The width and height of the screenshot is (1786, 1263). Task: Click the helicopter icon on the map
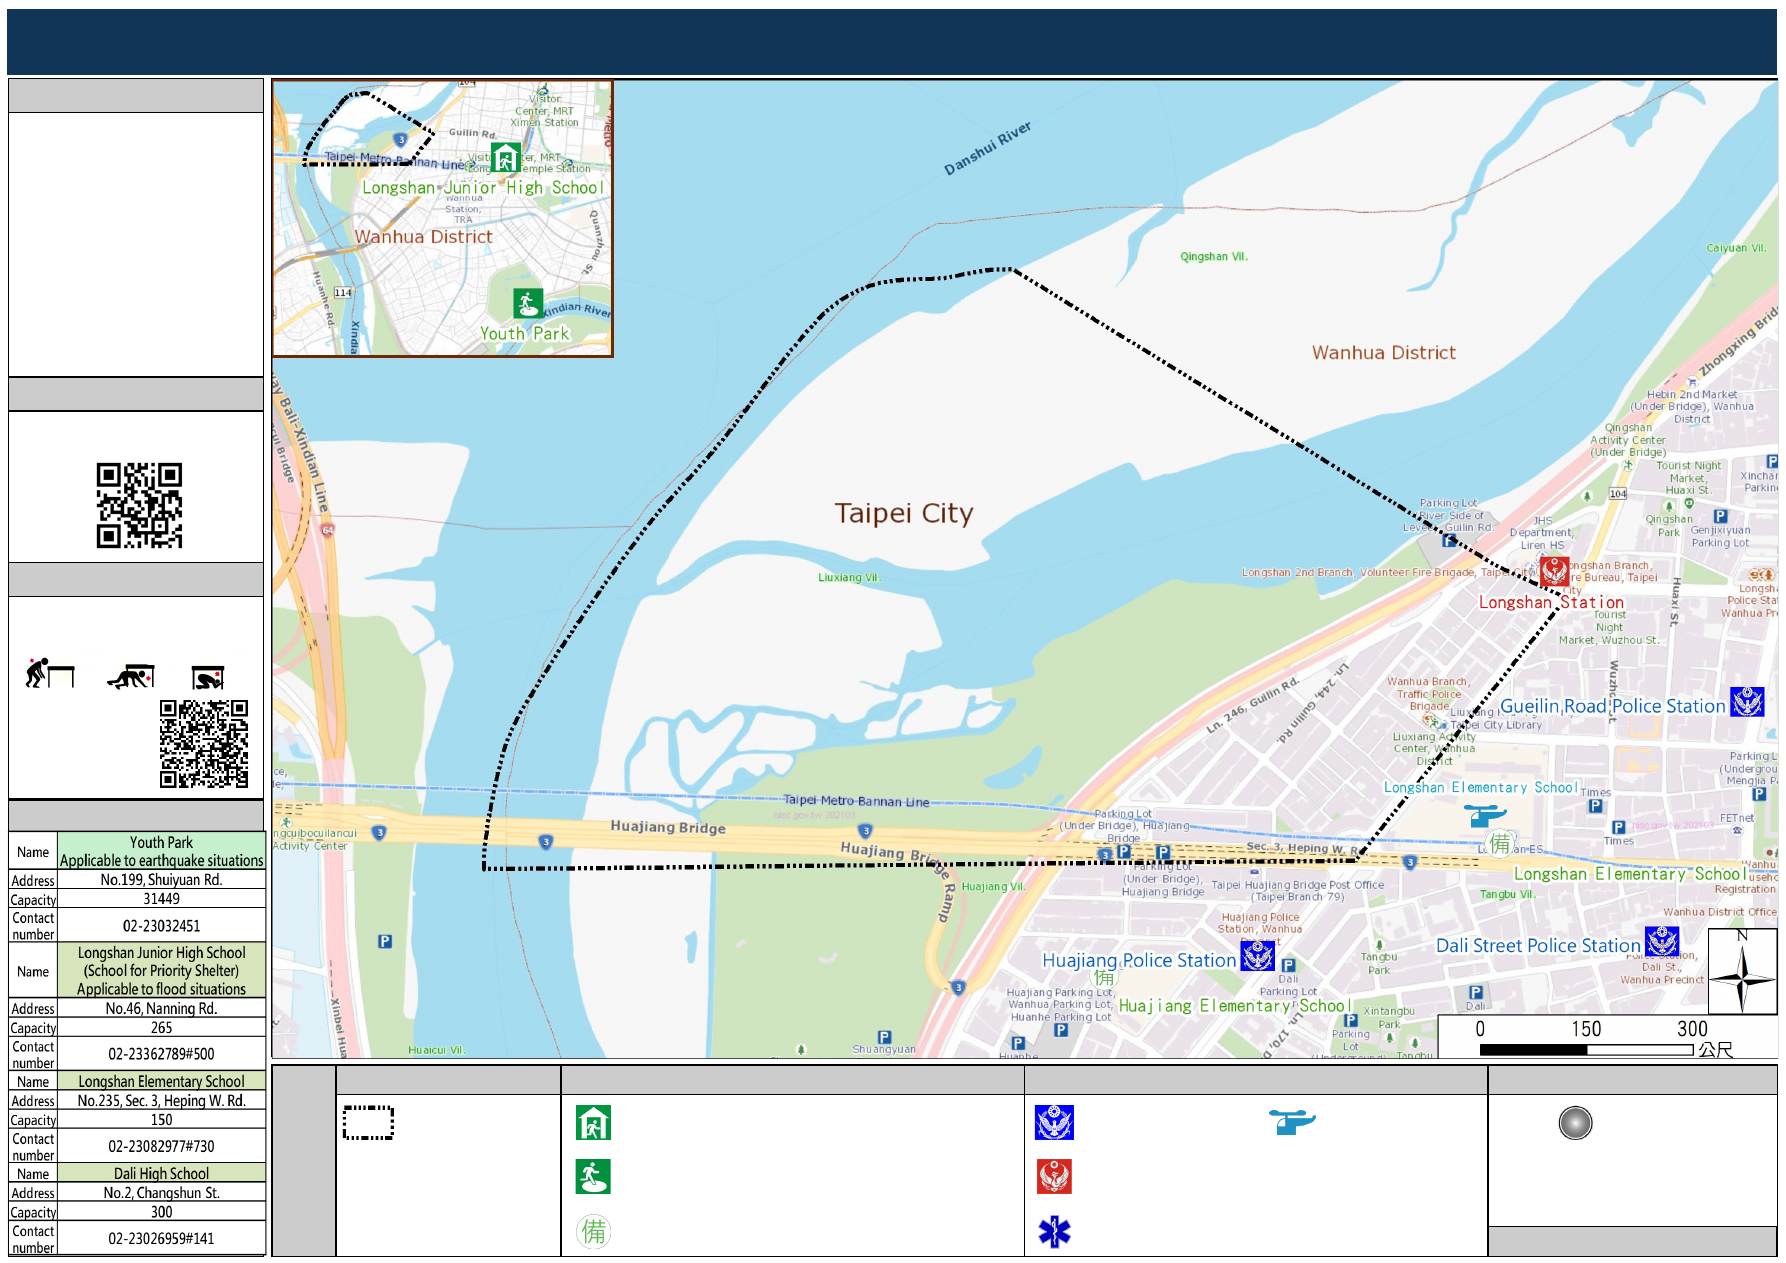pos(1486,817)
